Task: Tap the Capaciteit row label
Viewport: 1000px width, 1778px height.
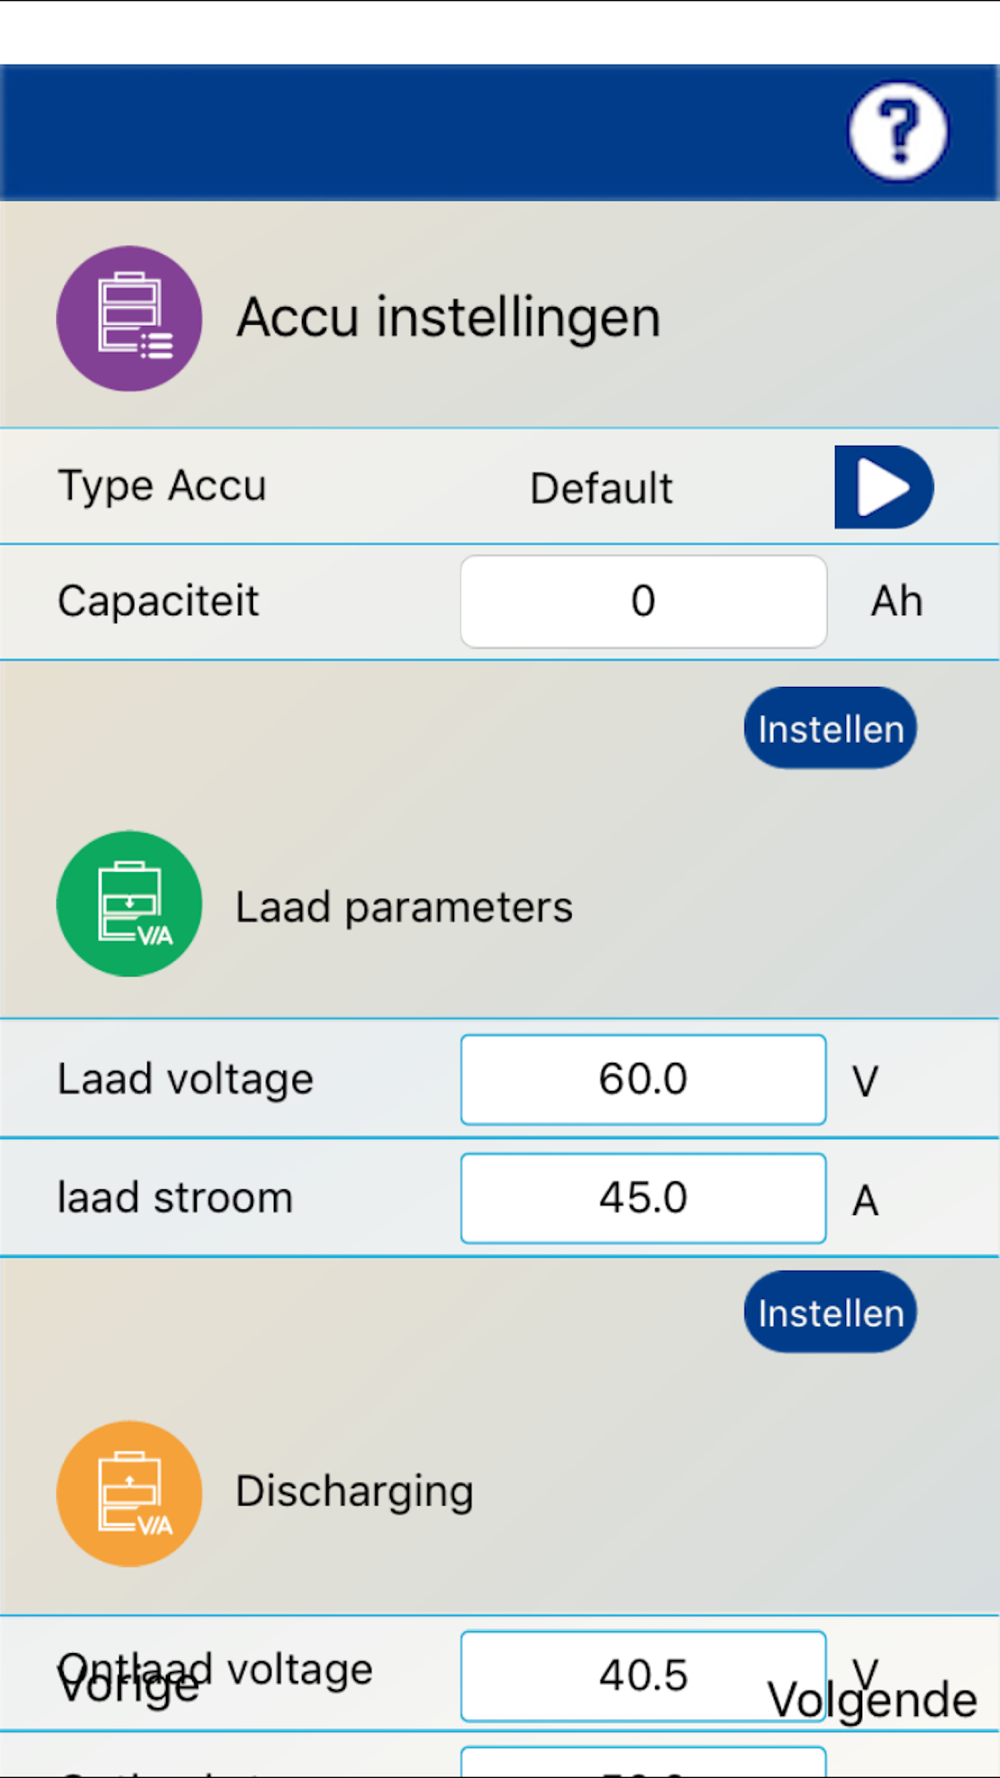Action: tap(158, 602)
